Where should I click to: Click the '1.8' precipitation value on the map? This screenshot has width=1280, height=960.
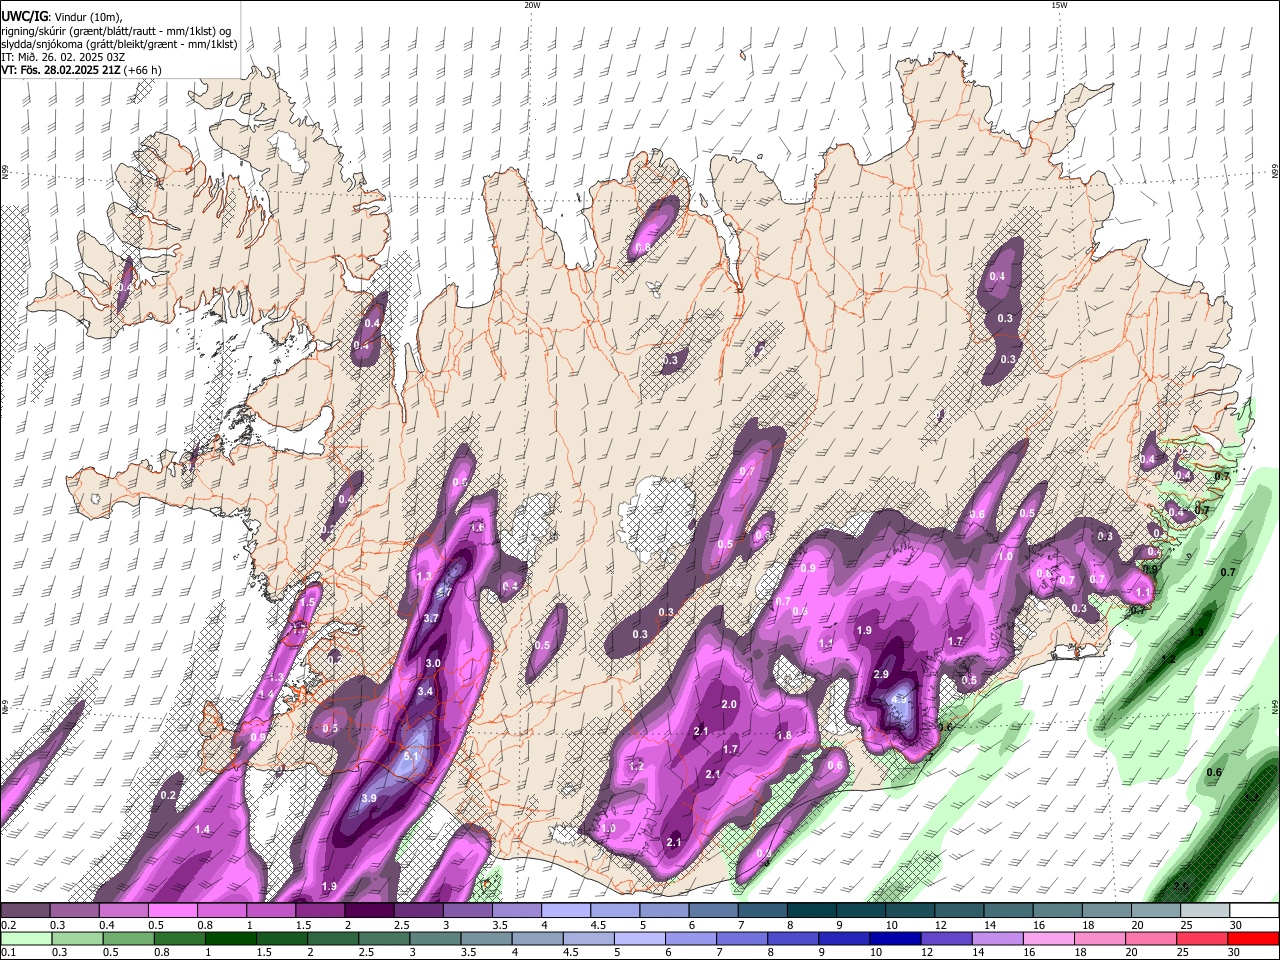coord(784,736)
